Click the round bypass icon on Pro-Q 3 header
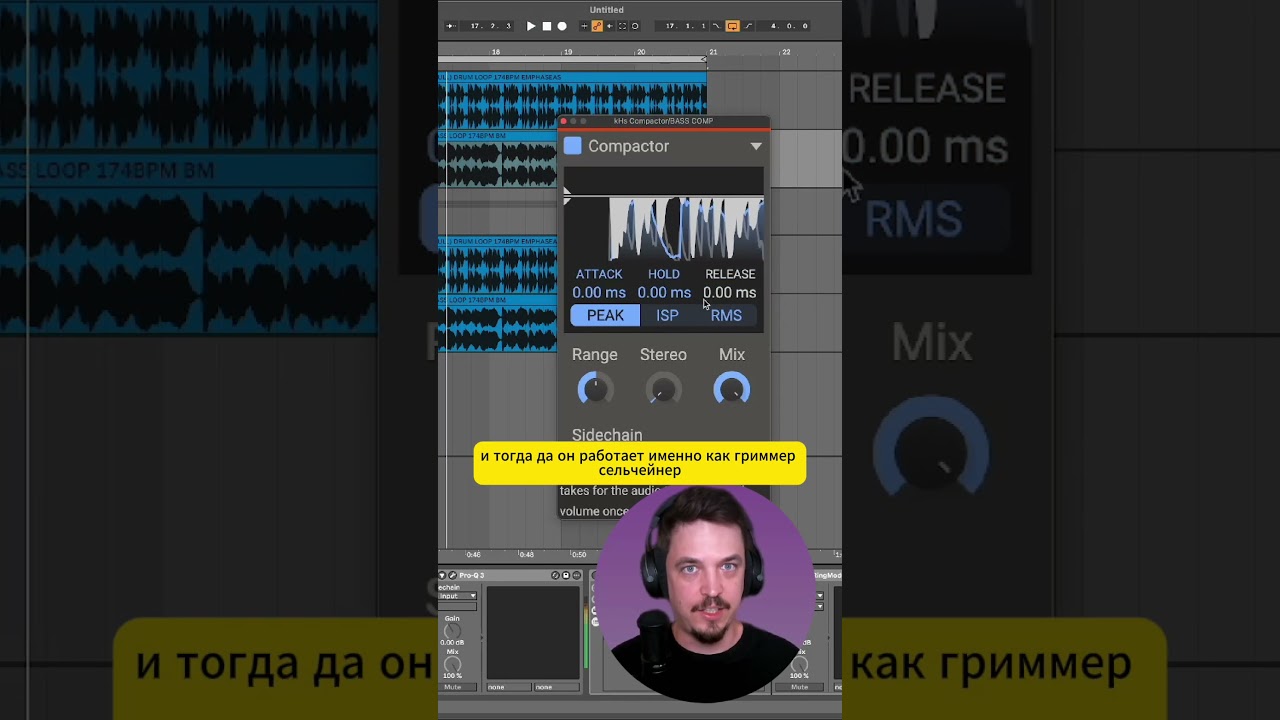The image size is (1280, 720). (555, 575)
